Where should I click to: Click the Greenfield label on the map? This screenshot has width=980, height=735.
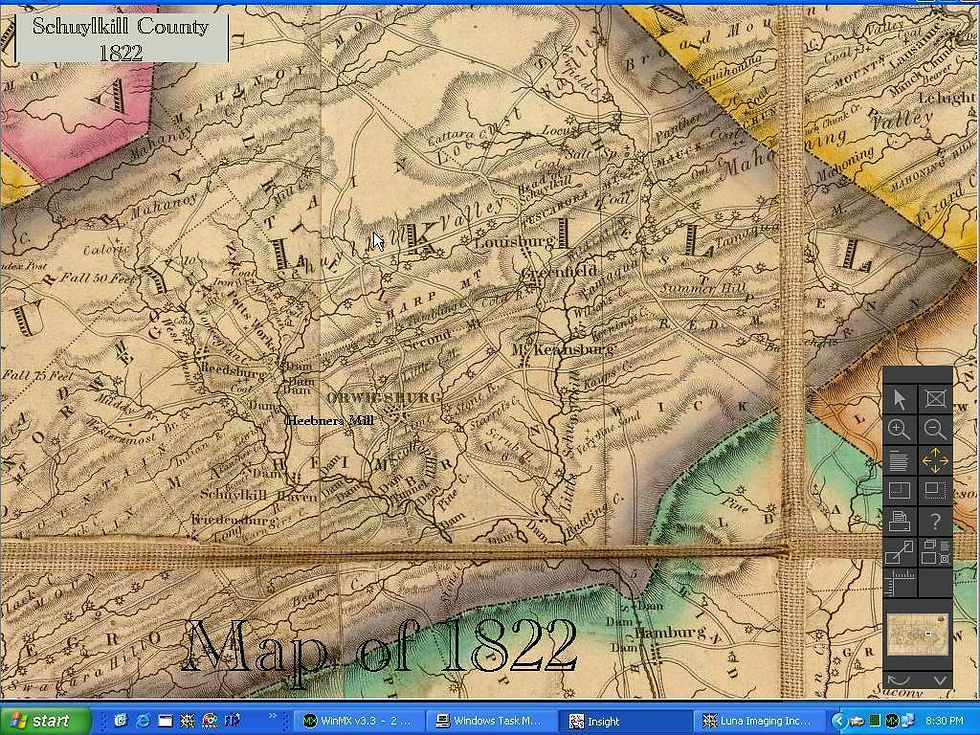coord(560,271)
